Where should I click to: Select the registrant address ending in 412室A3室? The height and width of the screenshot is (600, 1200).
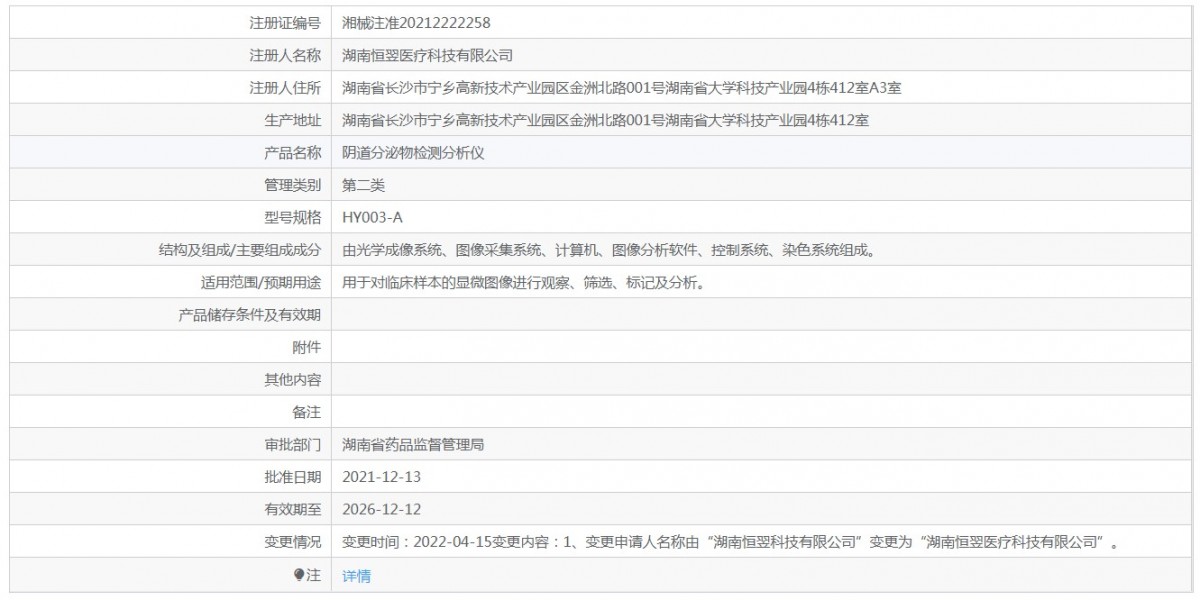coord(622,87)
